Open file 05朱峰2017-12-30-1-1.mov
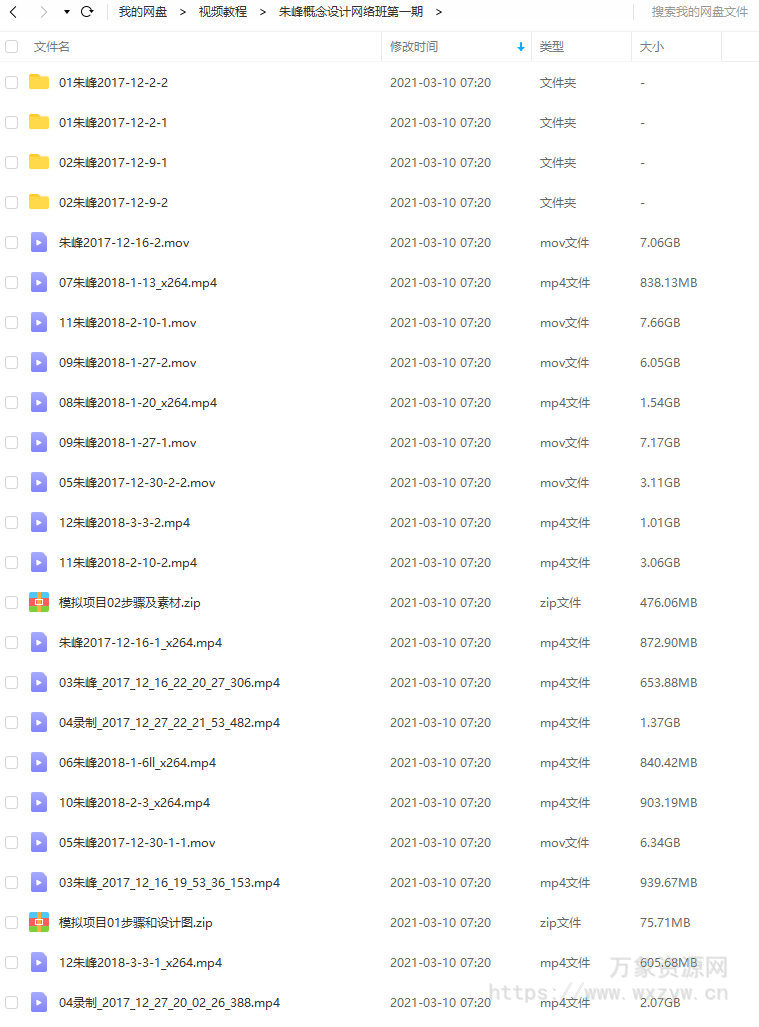The height and width of the screenshot is (1027, 759). (137, 842)
